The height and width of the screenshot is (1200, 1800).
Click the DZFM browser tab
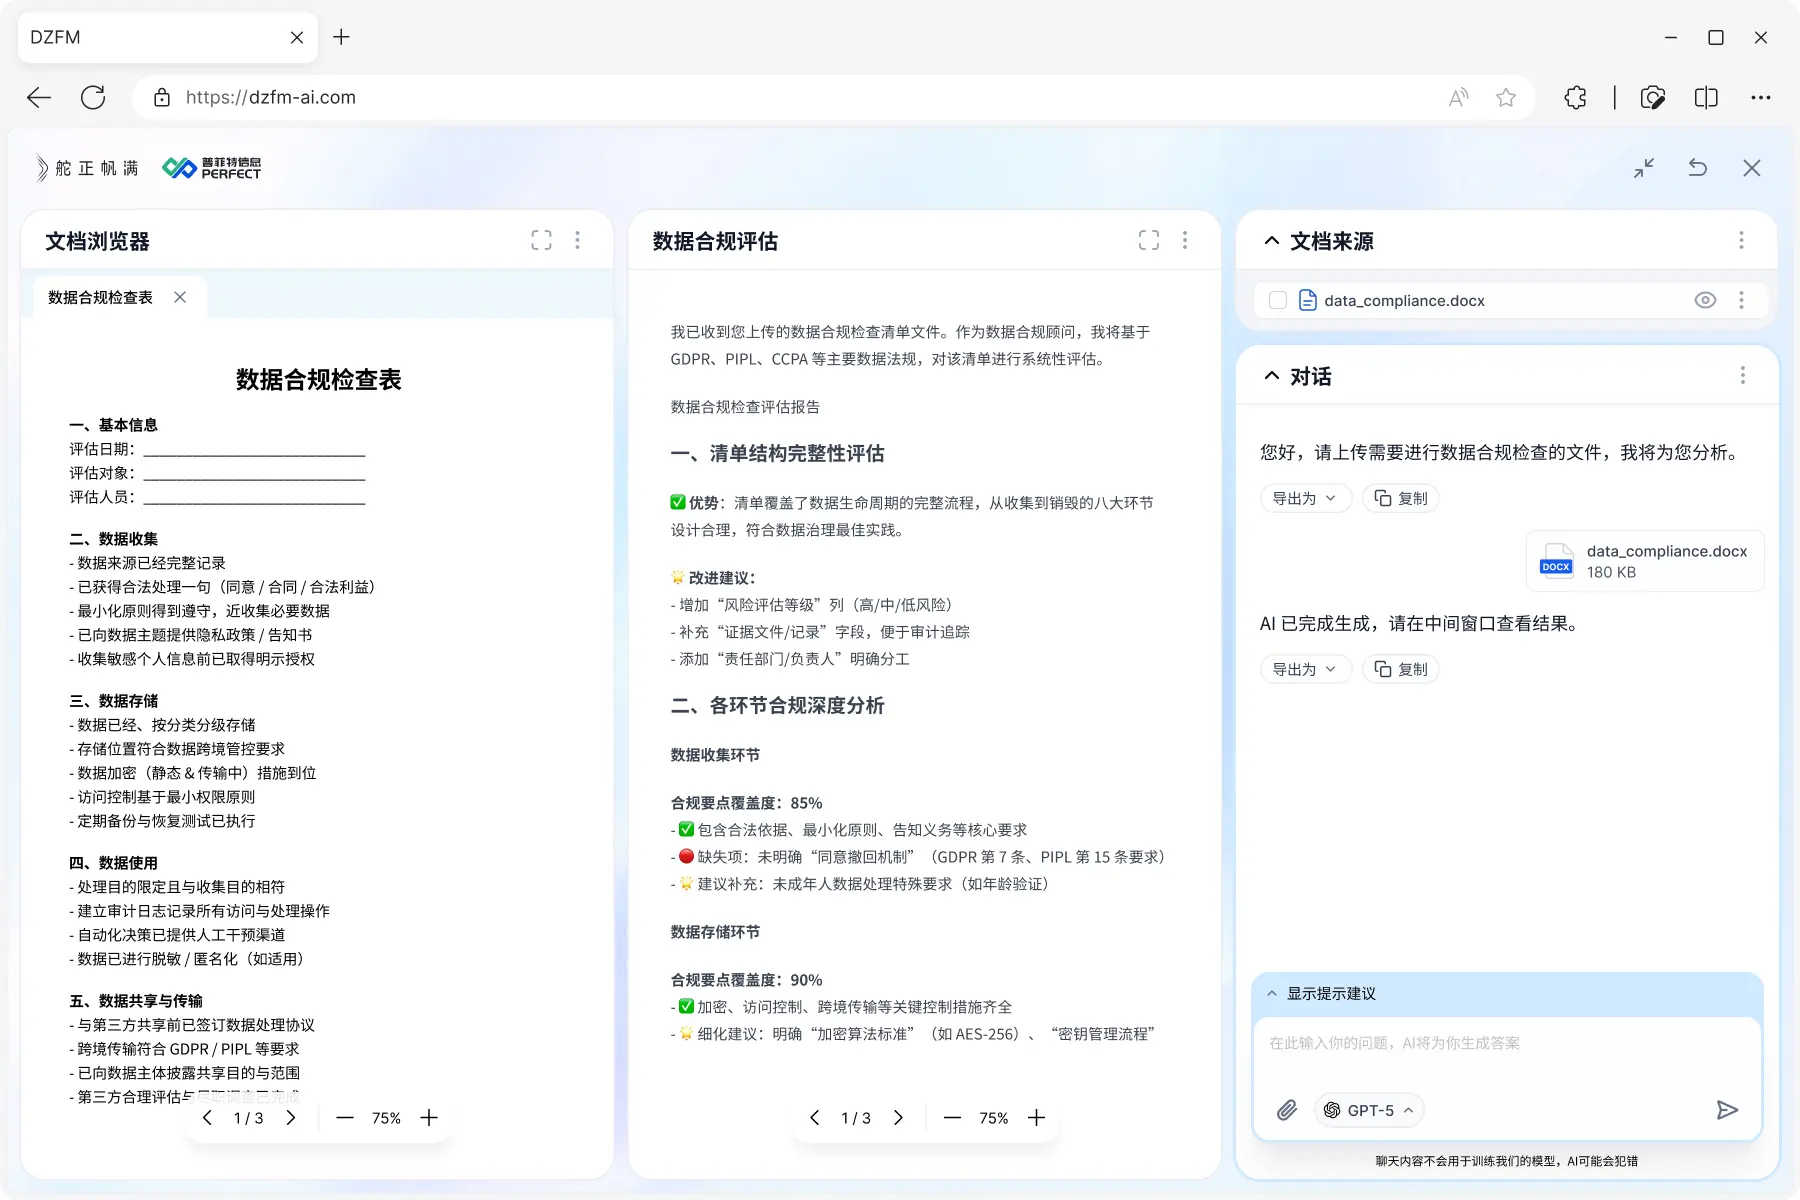pos(150,37)
